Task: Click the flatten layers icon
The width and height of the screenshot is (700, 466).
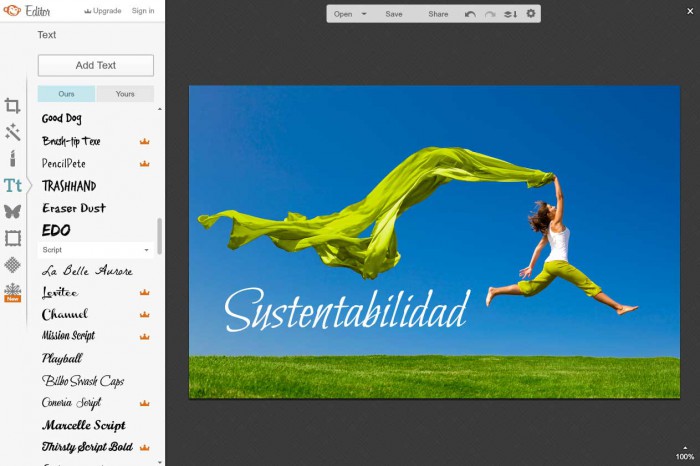Action: coord(510,14)
